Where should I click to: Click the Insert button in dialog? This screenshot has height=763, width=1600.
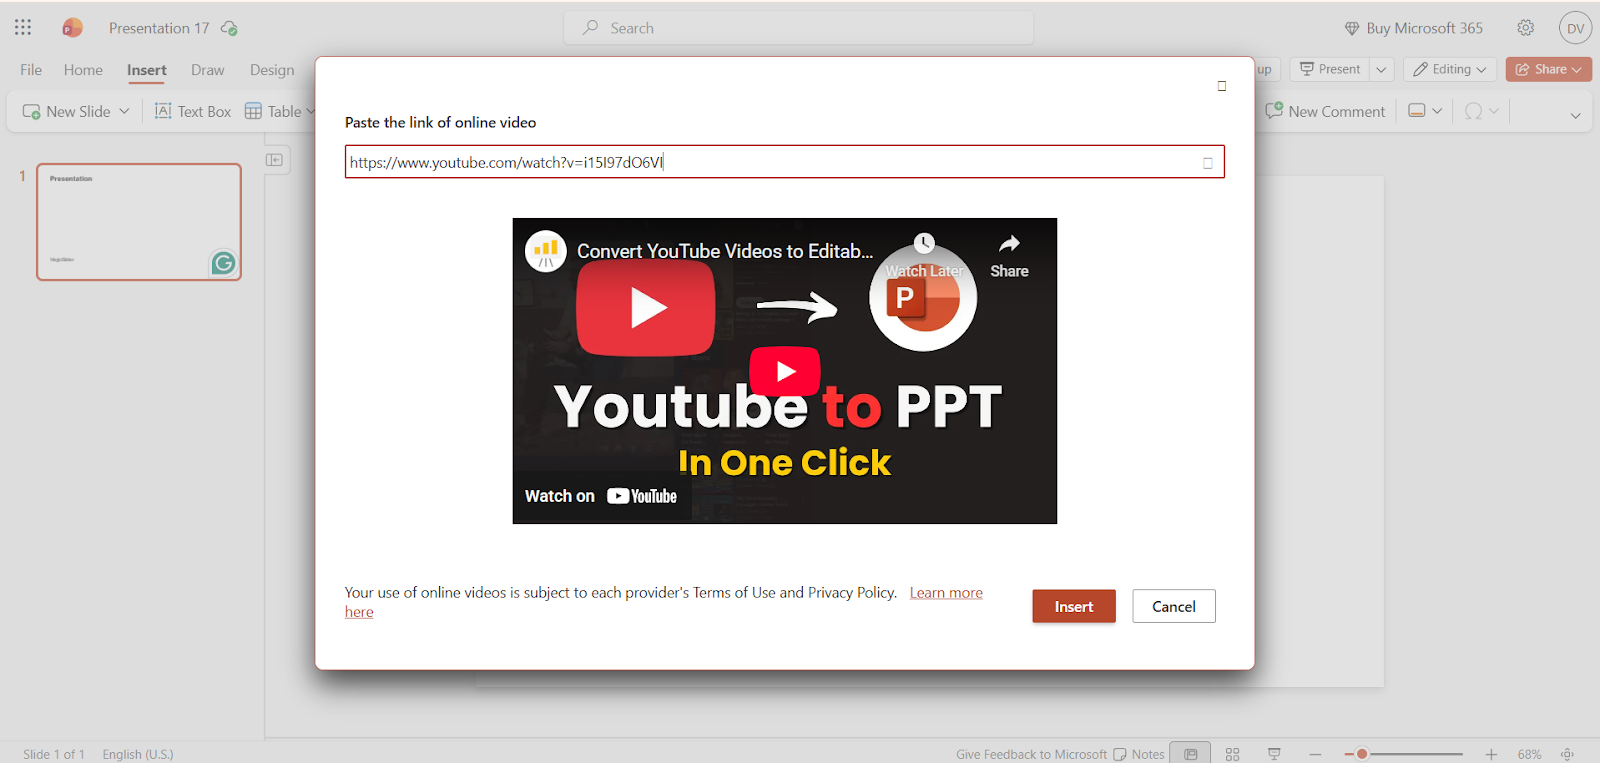pos(1074,606)
